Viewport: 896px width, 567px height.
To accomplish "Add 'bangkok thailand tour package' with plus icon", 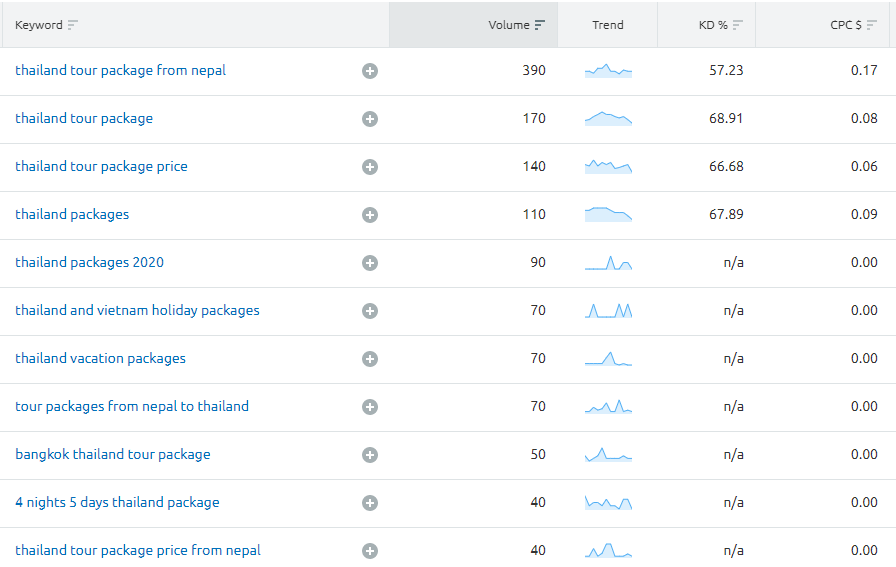I will point(370,455).
